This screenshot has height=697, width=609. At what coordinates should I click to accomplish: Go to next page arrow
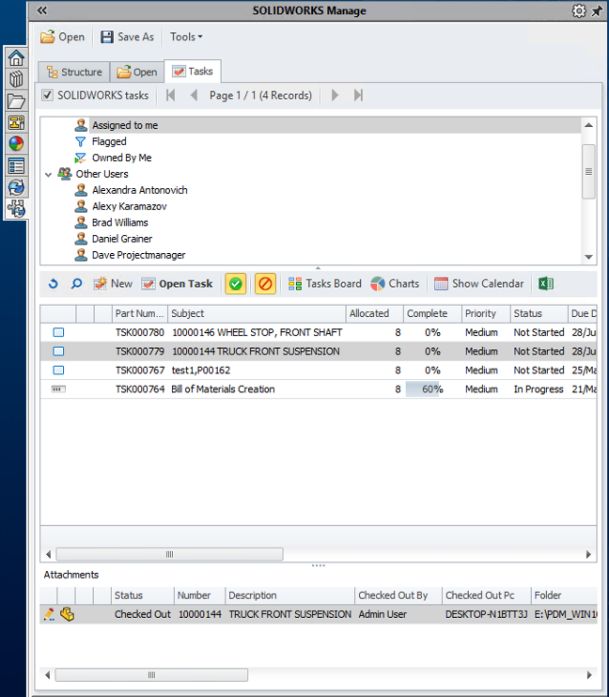click(335, 95)
